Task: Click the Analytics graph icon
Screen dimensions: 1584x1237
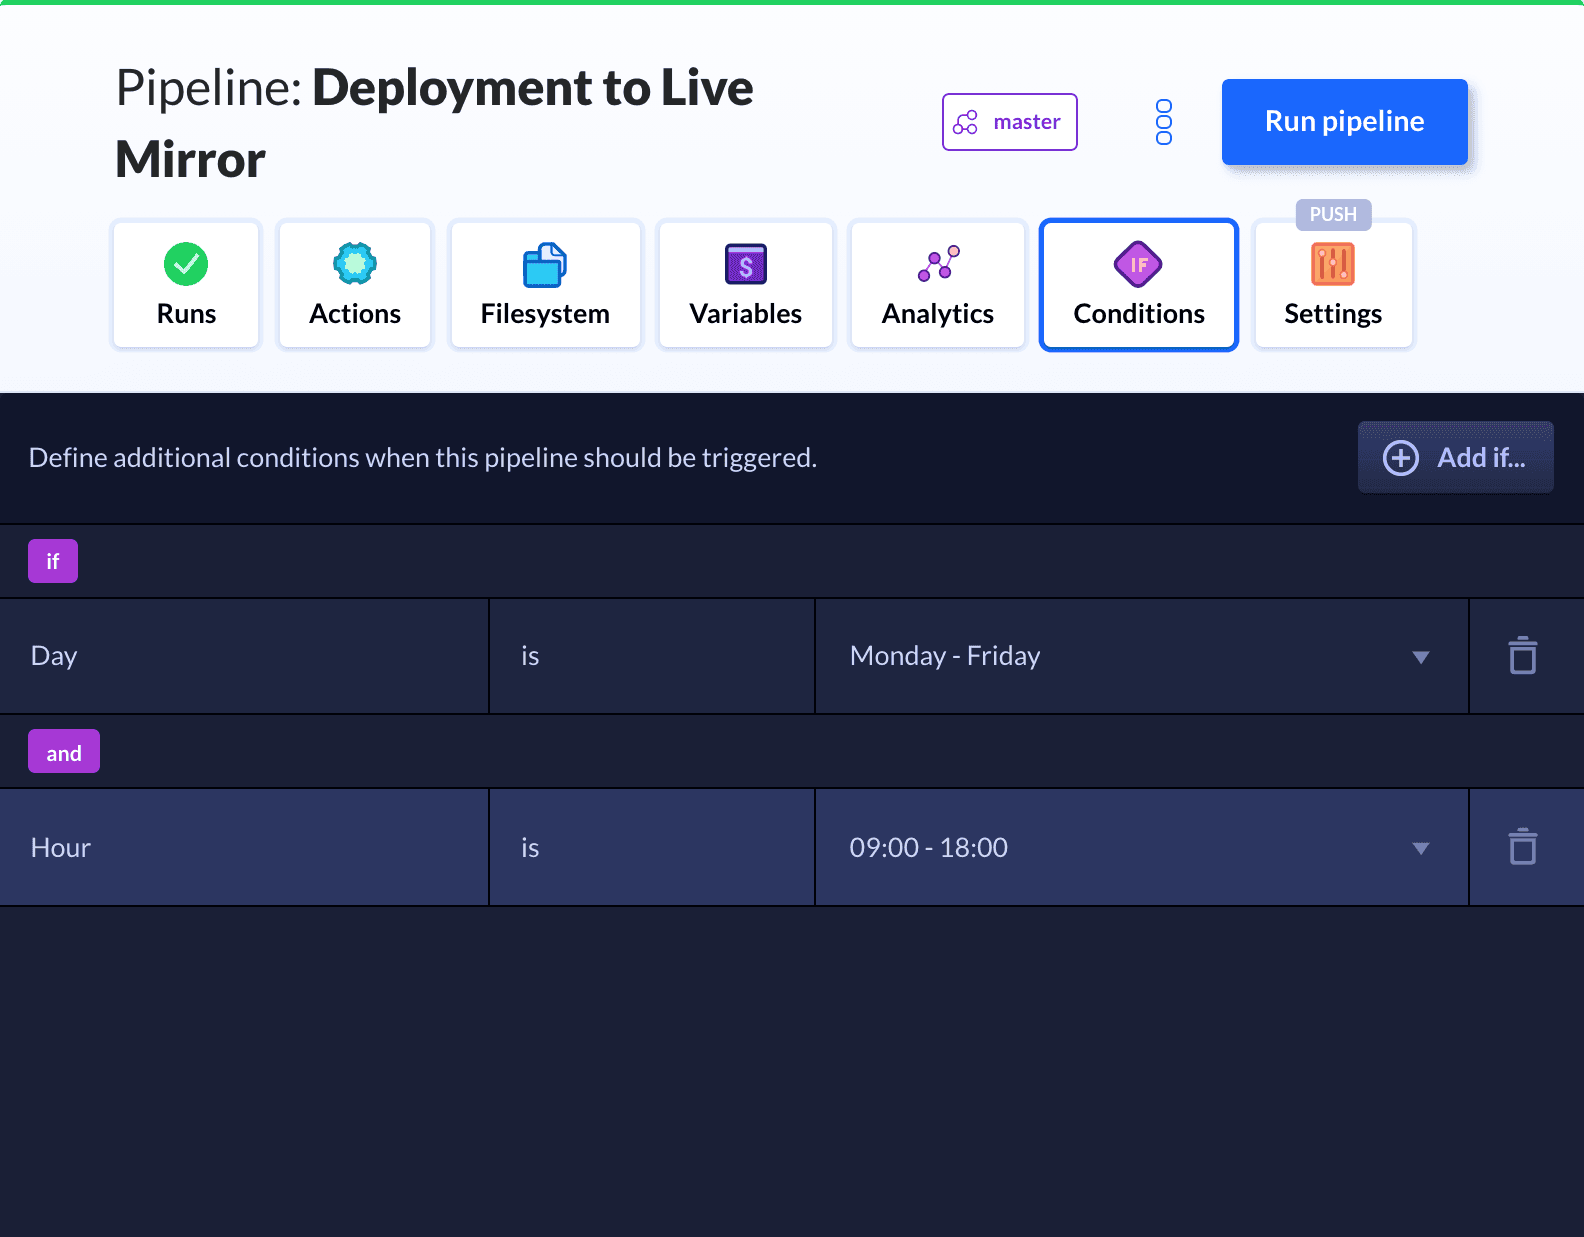Action: 938,264
